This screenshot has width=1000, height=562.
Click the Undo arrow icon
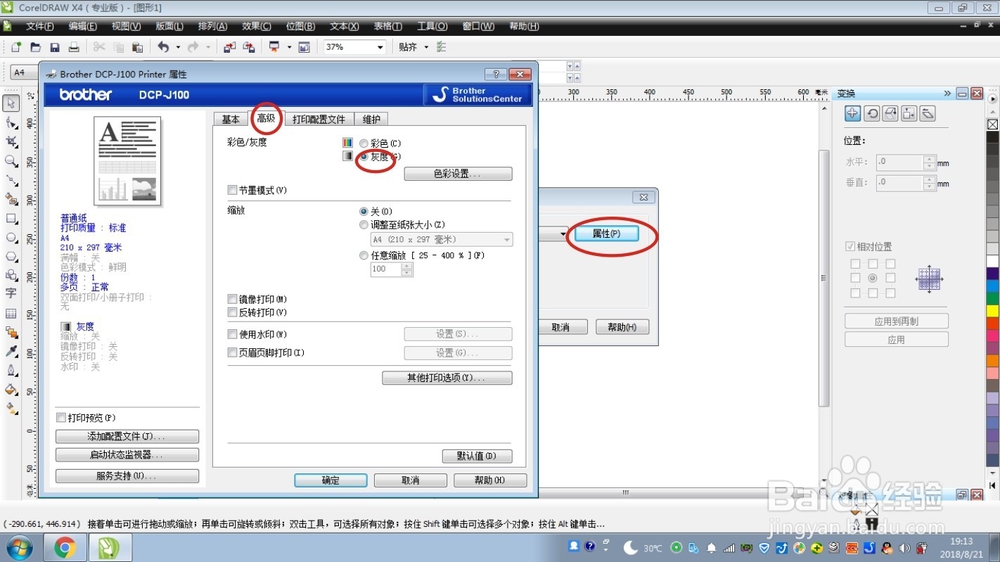click(x=164, y=47)
